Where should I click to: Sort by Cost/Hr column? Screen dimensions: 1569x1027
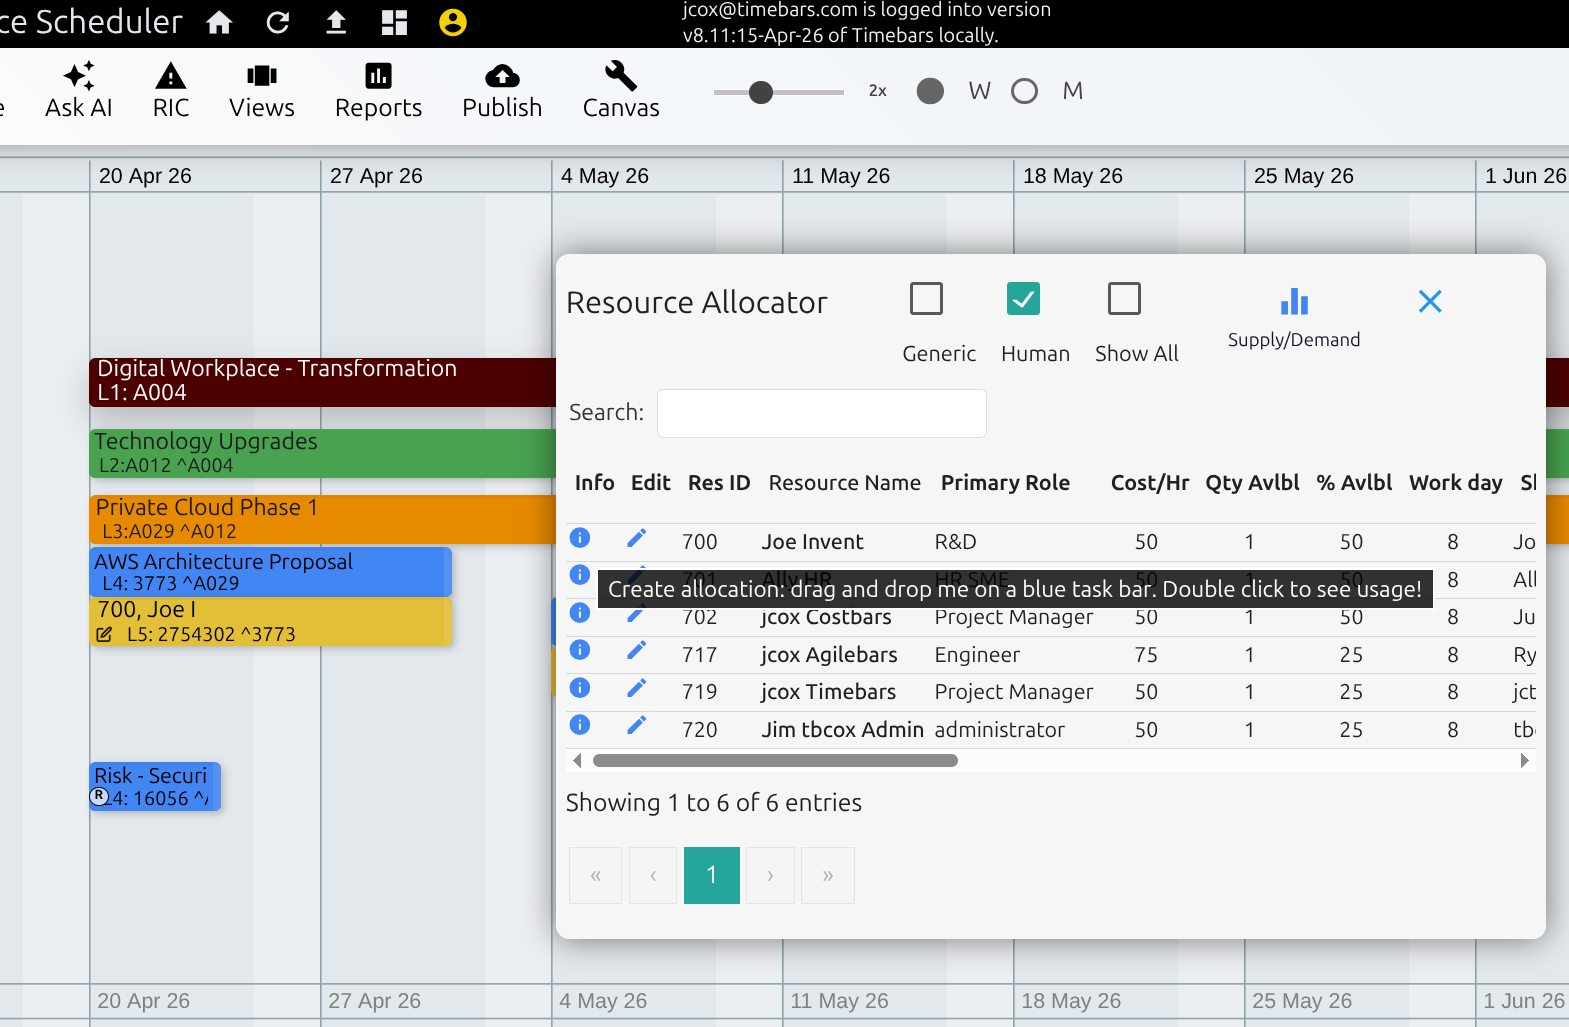1150,483
